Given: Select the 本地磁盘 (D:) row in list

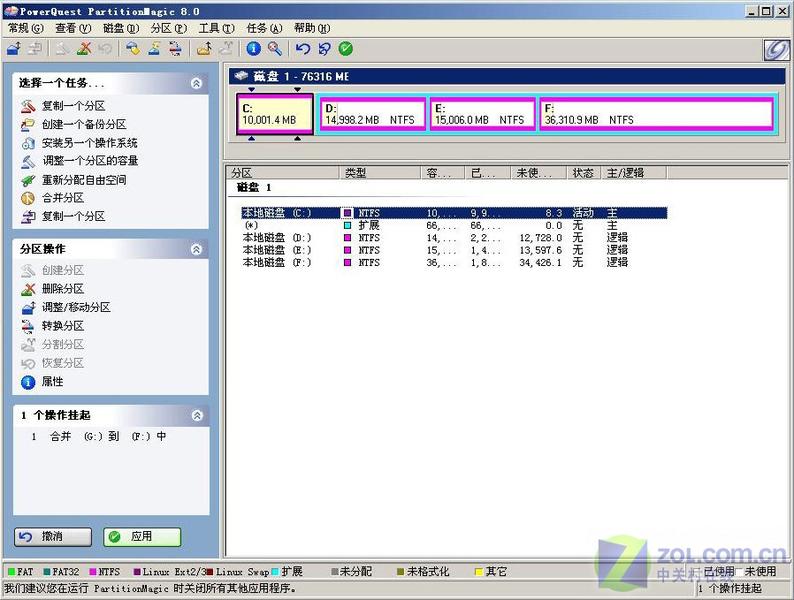Looking at the screenshot, I should (x=454, y=238).
